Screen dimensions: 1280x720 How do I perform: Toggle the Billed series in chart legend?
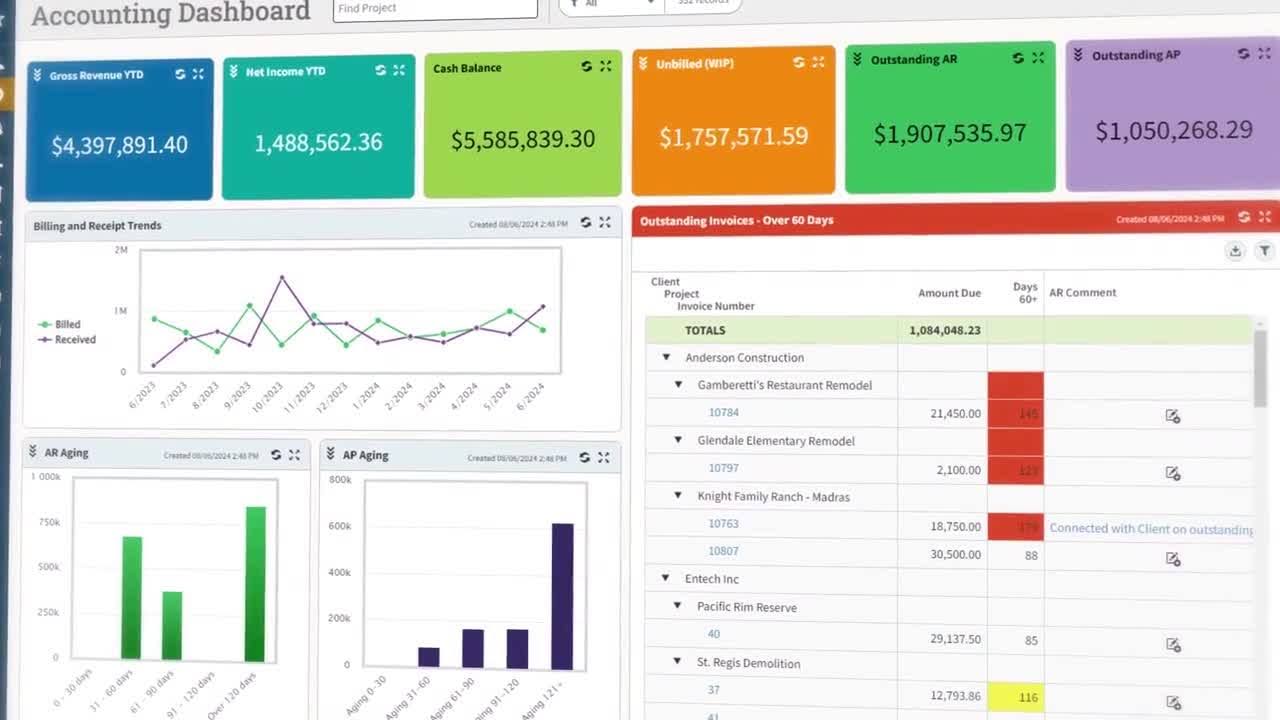pos(60,324)
